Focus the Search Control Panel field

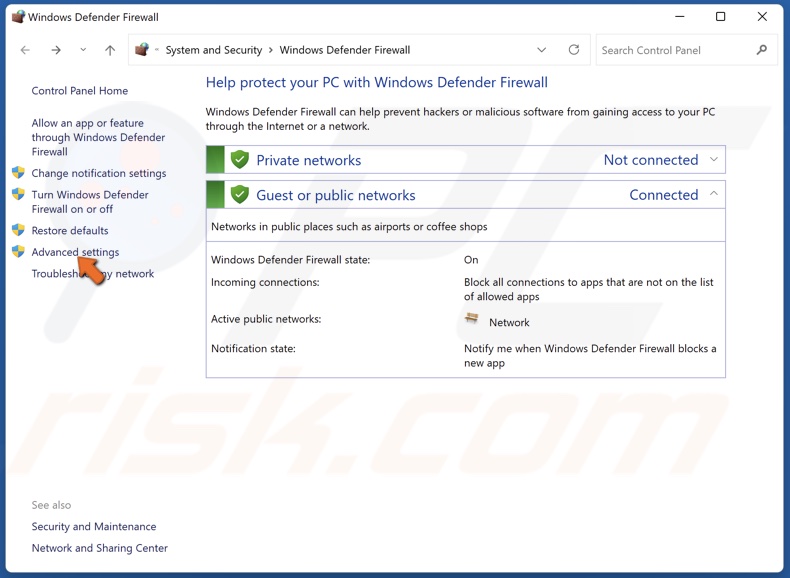point(675,50)
